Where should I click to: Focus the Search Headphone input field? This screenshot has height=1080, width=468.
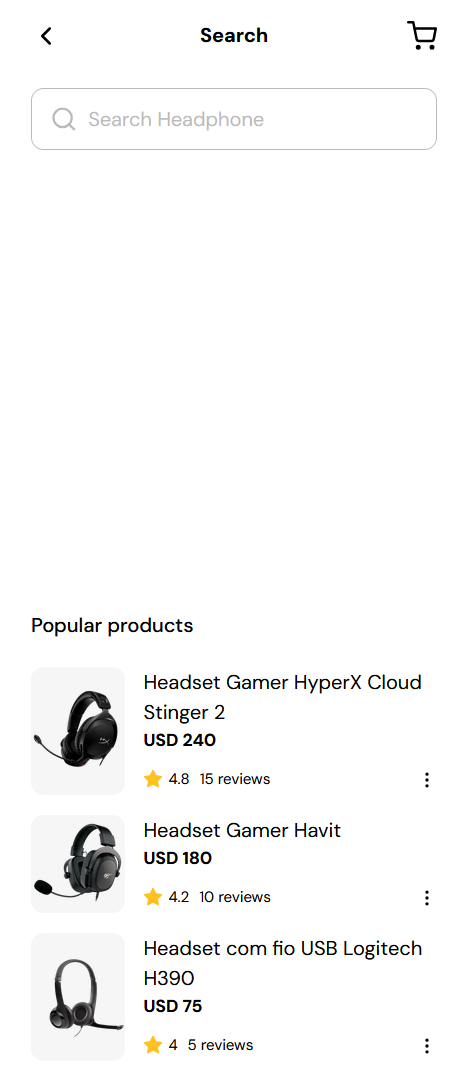click(x=234, y=119)
